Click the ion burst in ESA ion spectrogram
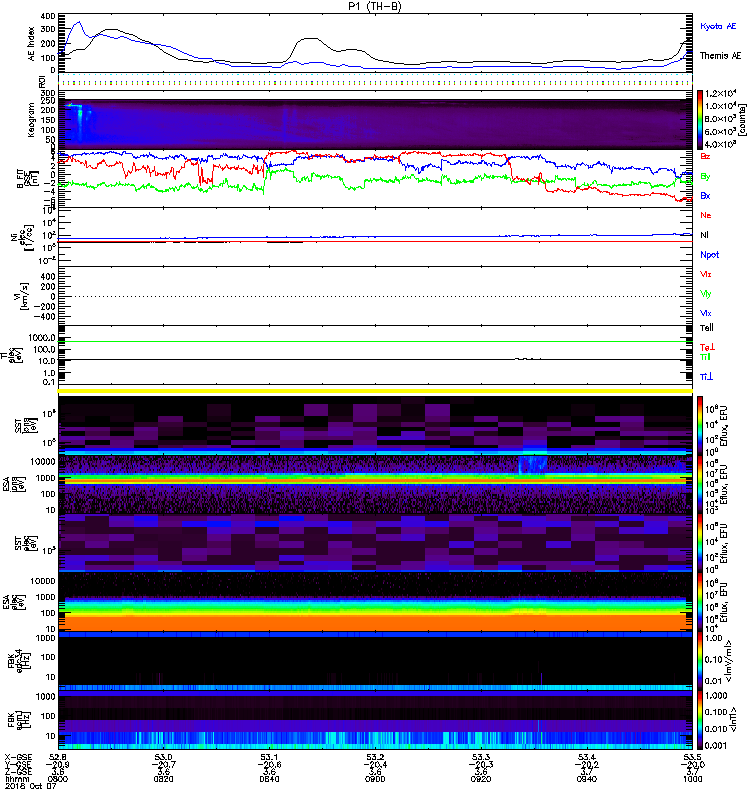This screenshot has height=800, width=750. [x=533, y=465]
